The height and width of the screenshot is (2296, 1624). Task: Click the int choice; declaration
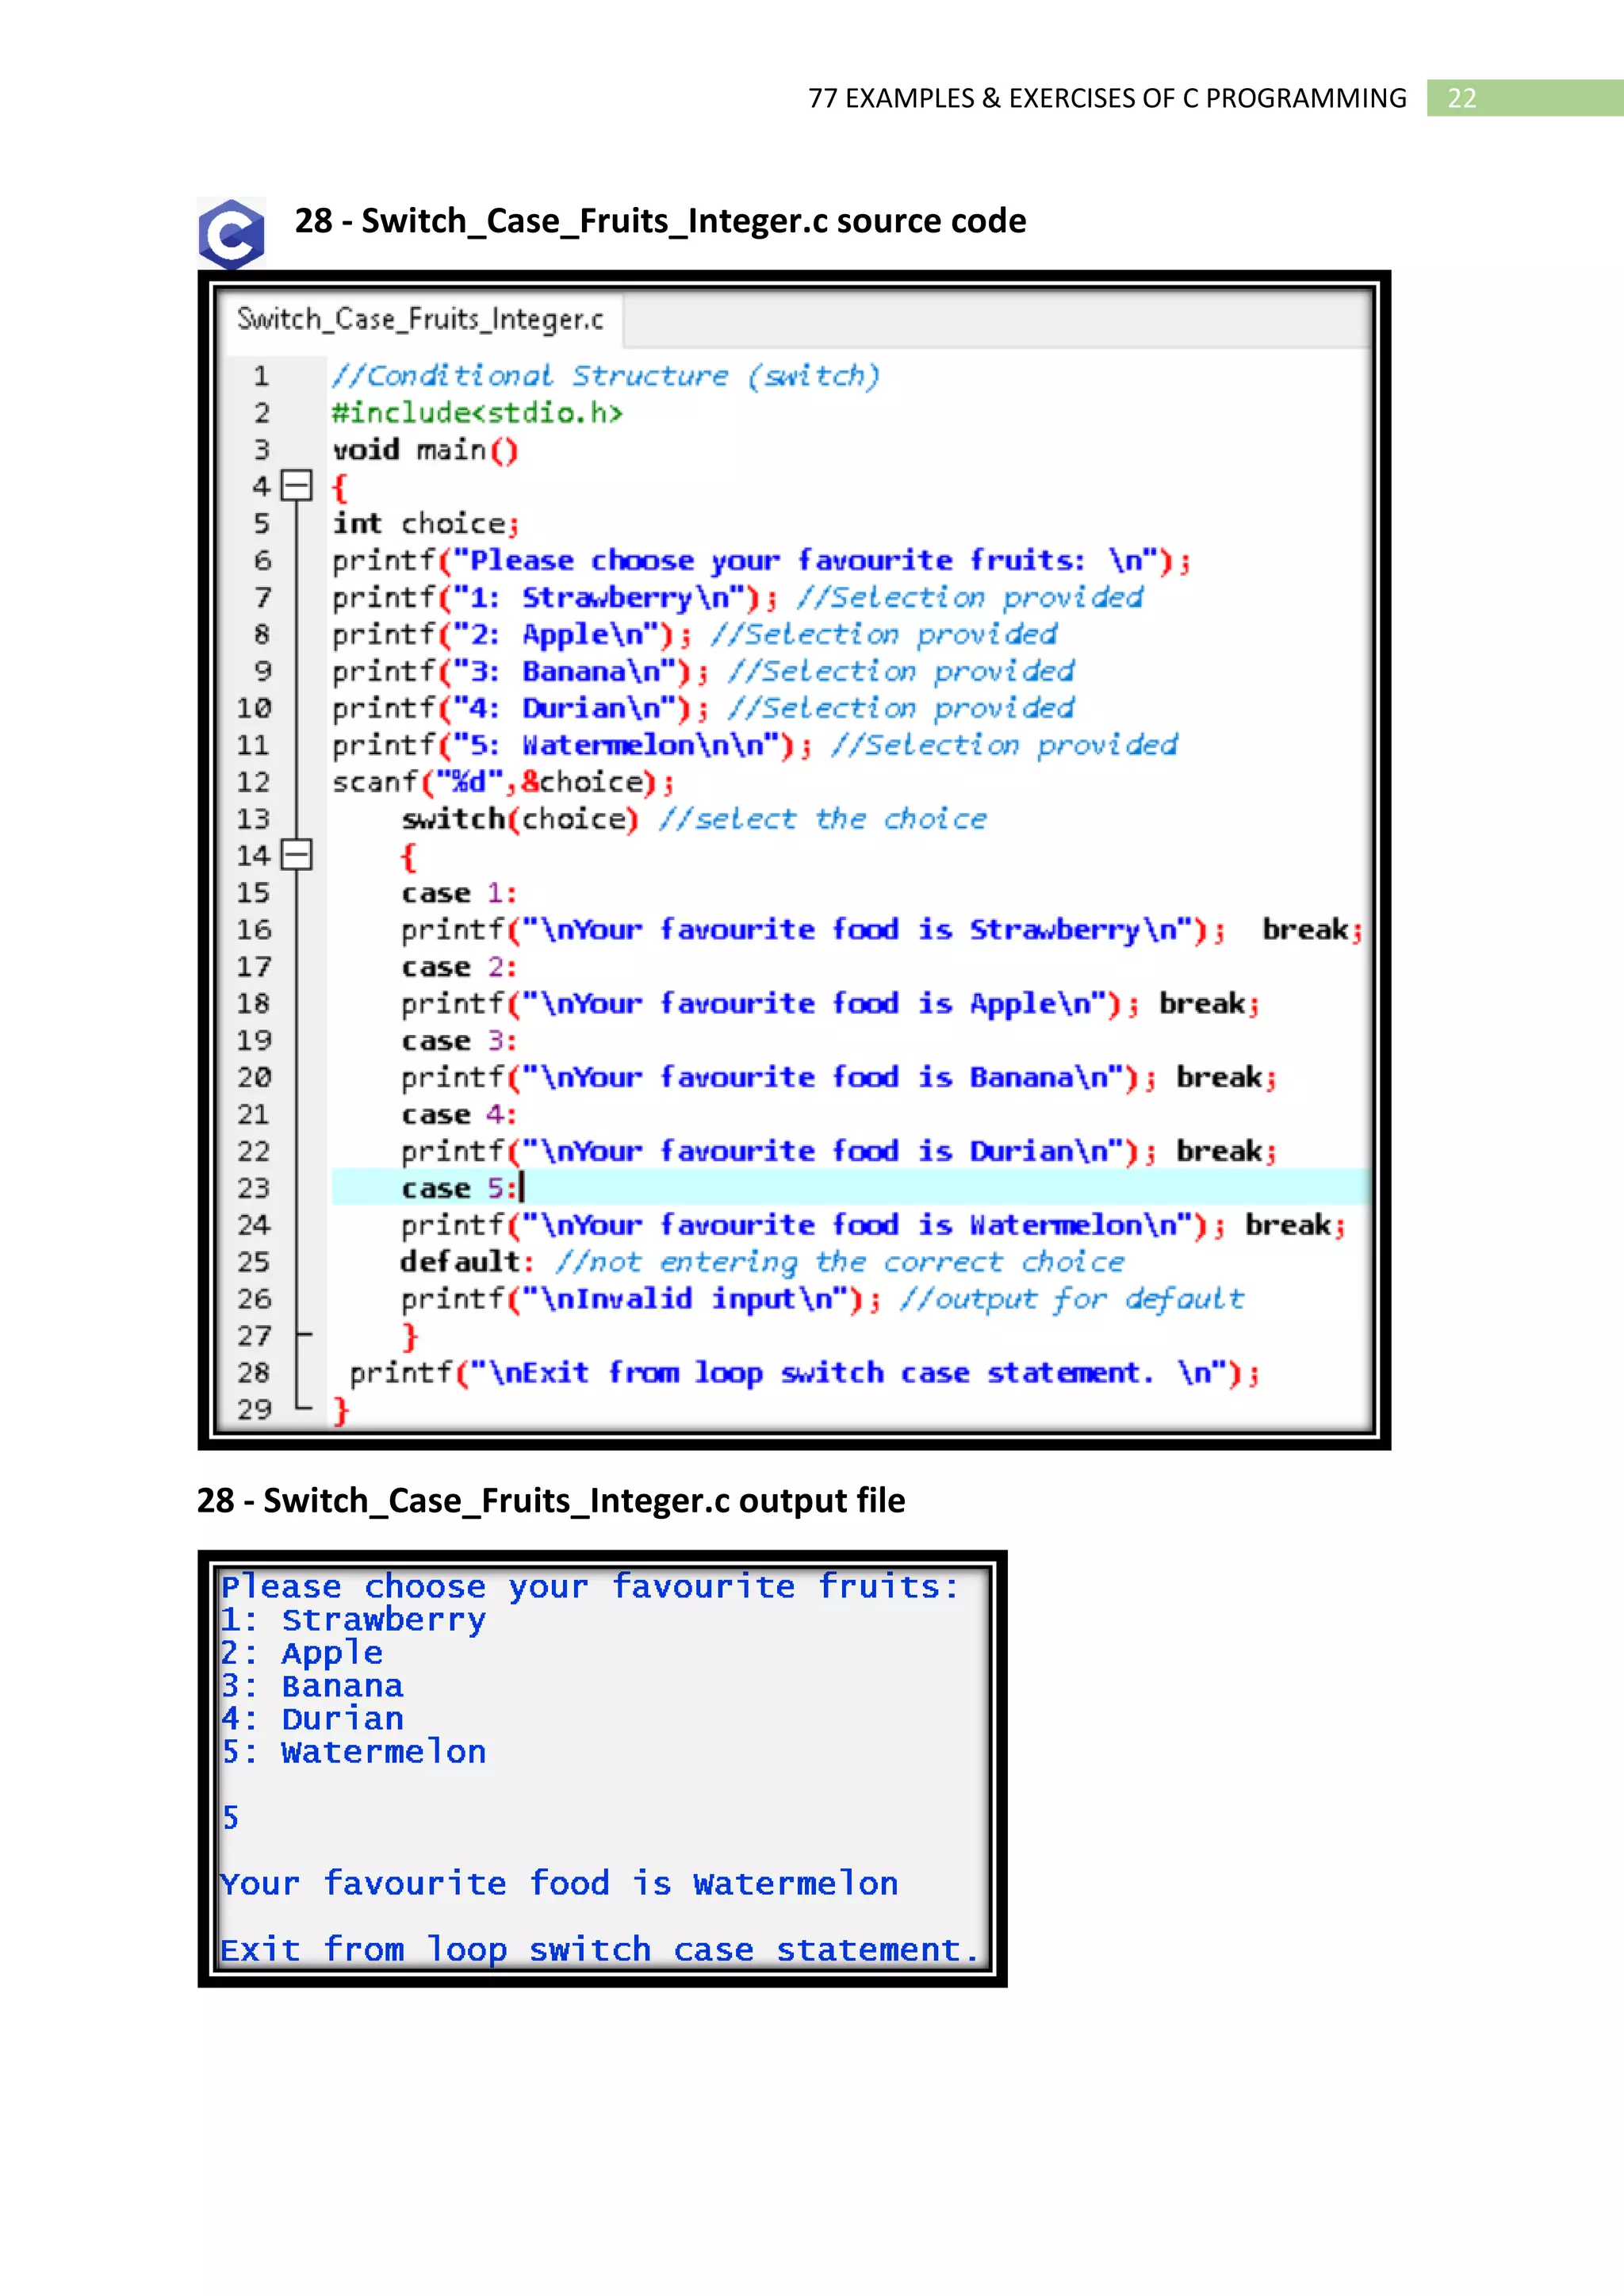pos(425,524)
